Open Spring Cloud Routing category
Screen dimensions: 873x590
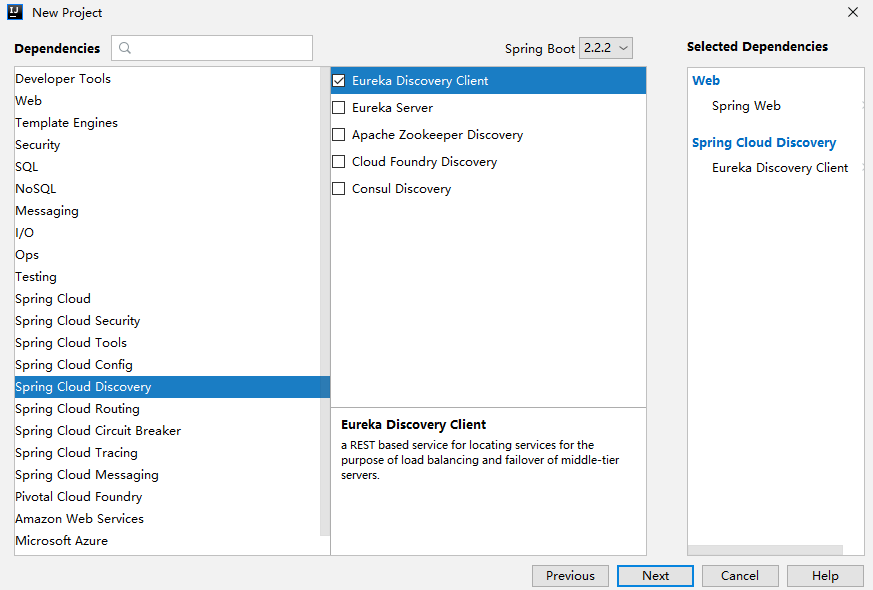pos(168,409)
